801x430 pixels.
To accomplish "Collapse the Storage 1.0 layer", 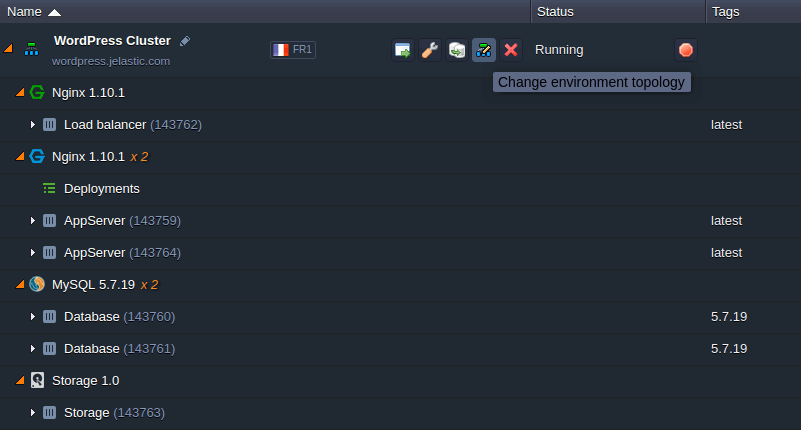I will coord(20,380).
